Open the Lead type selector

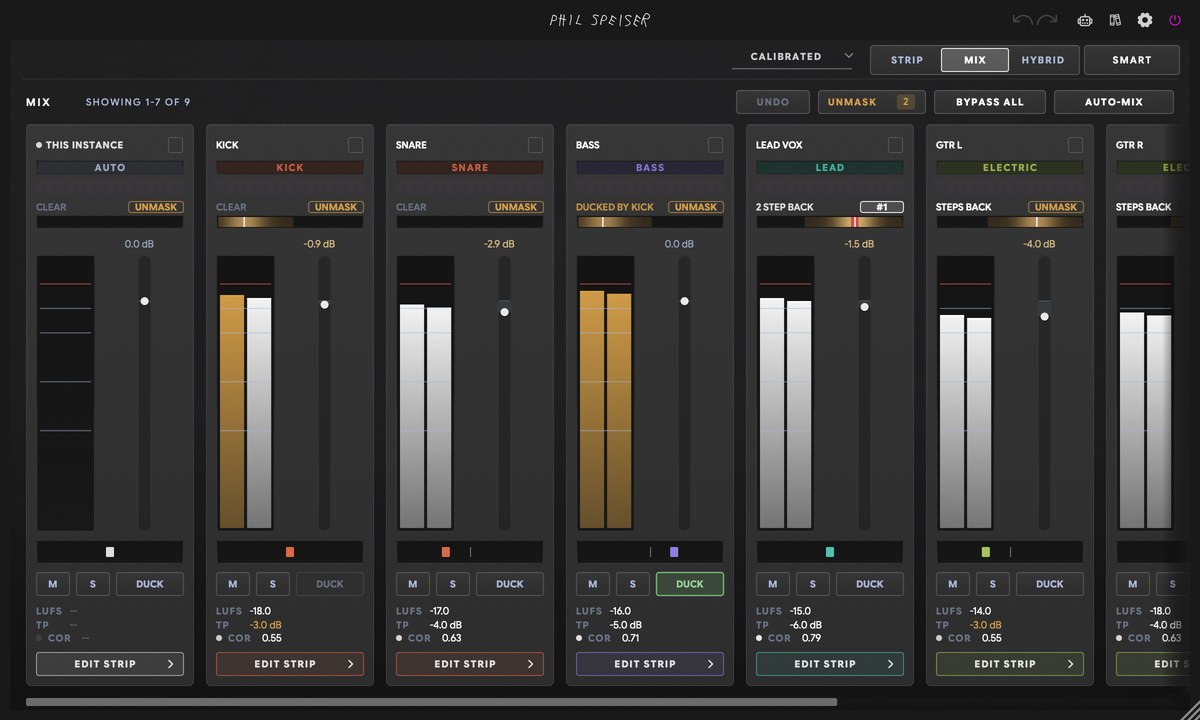830,168
